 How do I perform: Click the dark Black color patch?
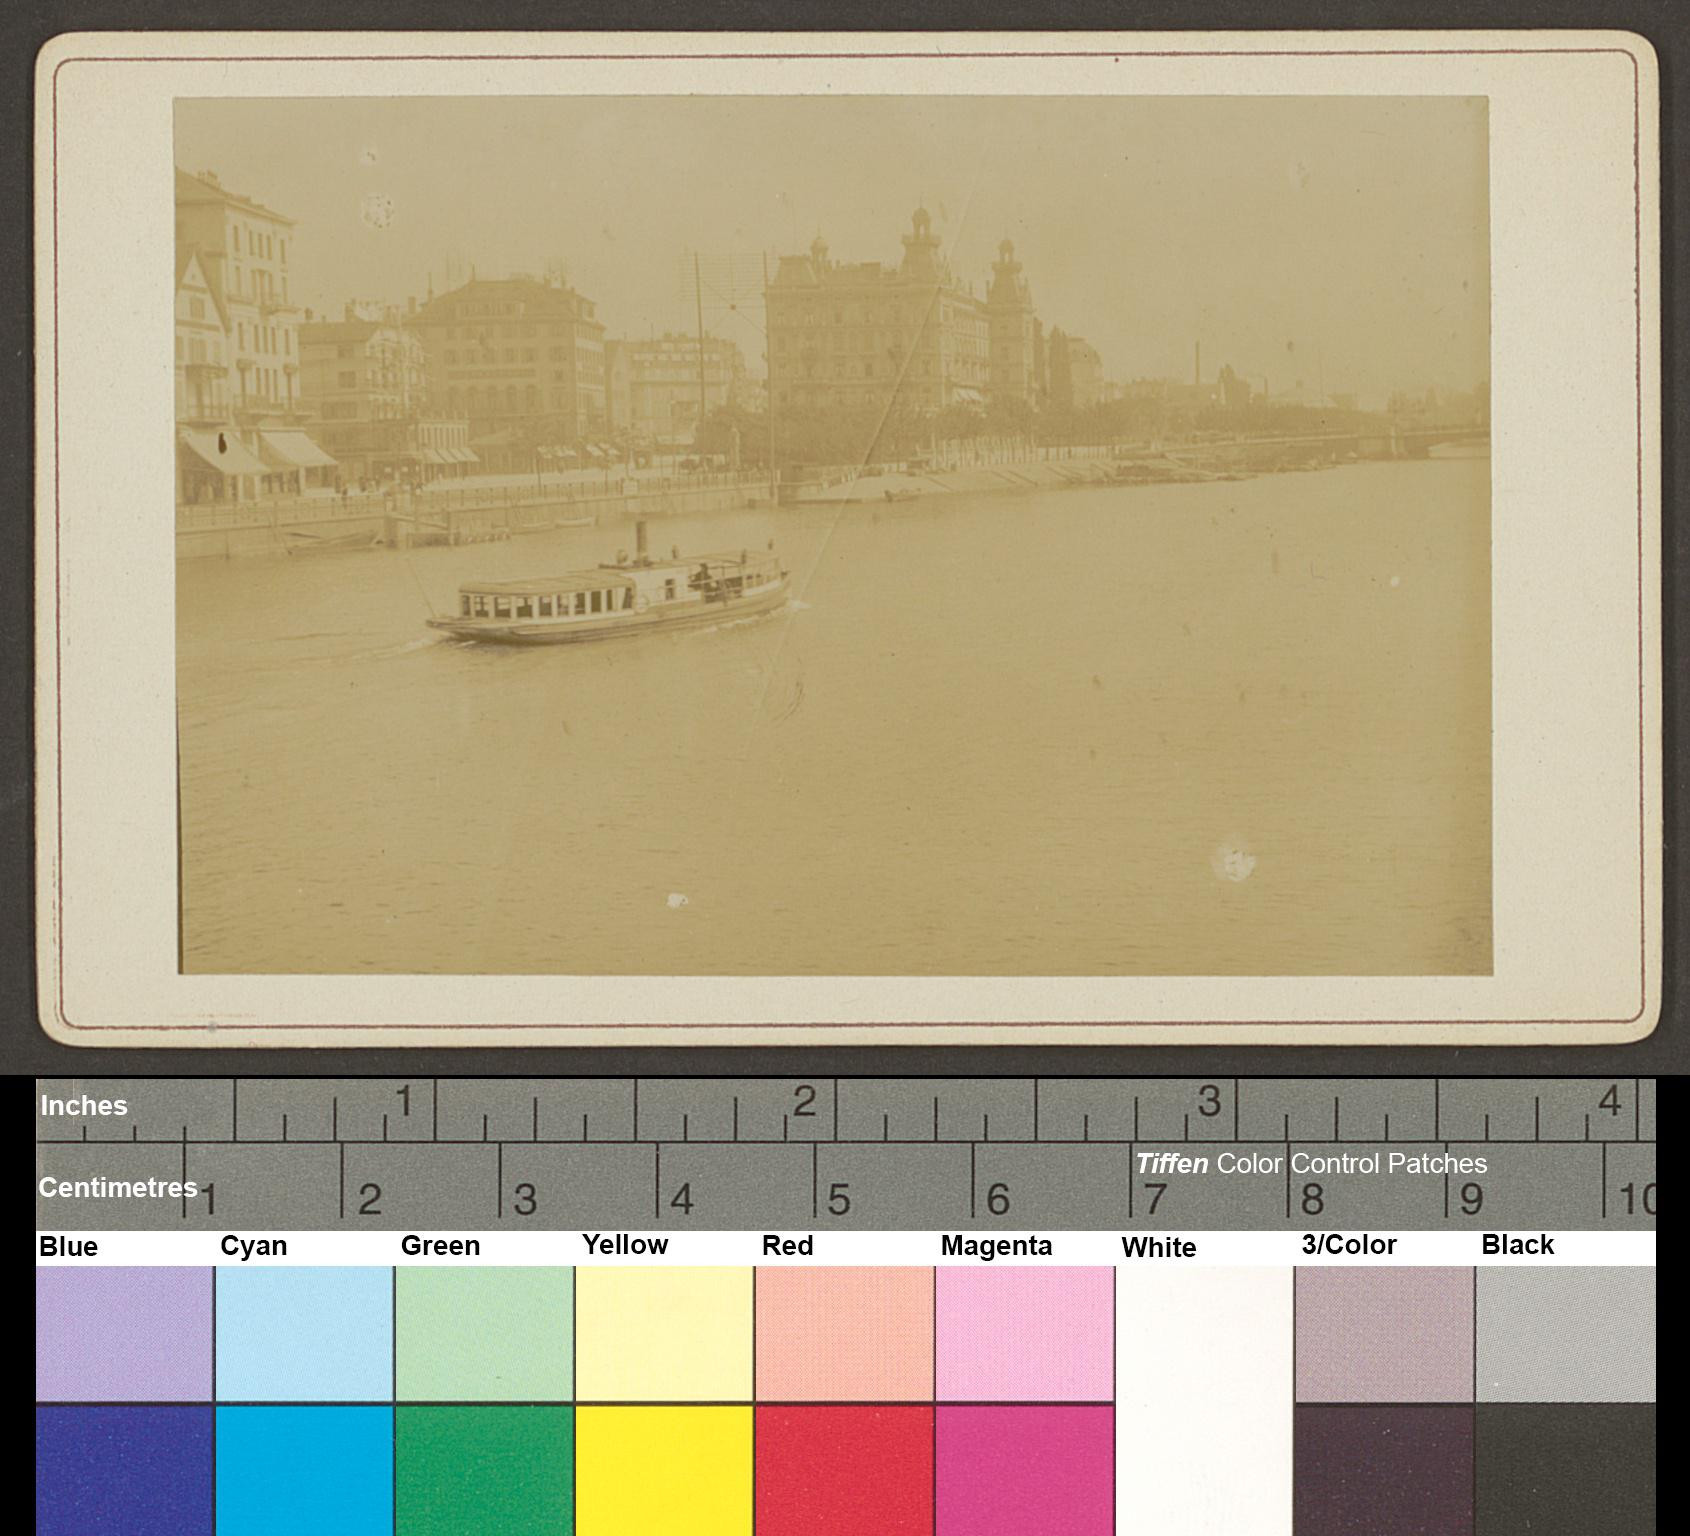(1565, 1471)
